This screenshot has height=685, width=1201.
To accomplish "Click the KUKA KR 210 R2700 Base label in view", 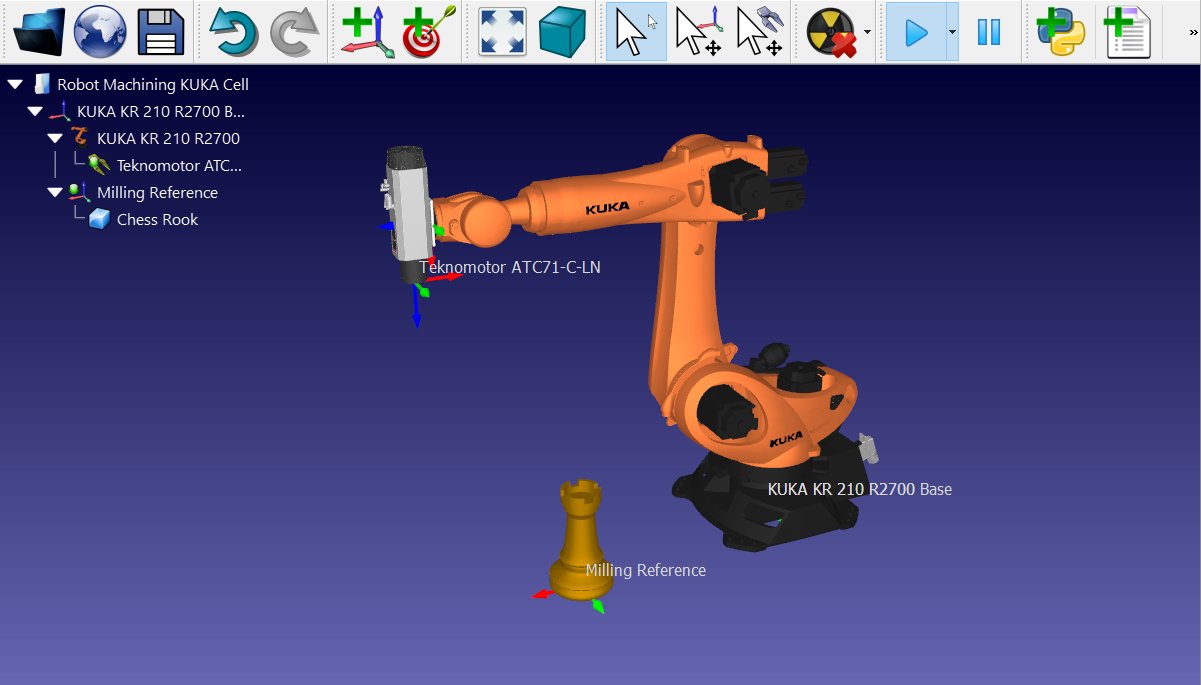I will pos(860,490).
